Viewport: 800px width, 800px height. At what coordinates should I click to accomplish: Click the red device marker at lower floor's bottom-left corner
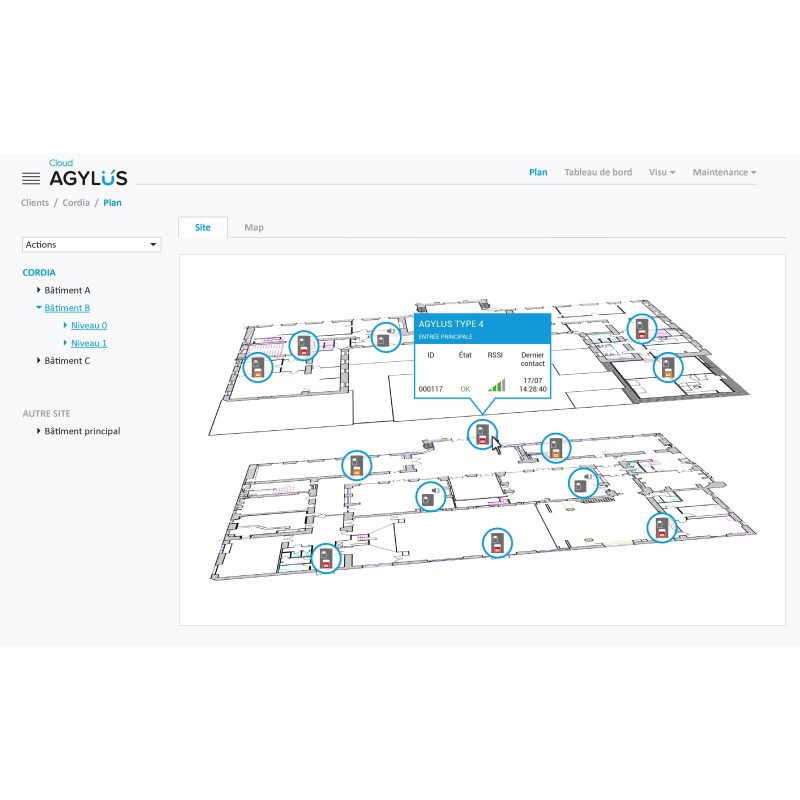[x=325, y=560]
